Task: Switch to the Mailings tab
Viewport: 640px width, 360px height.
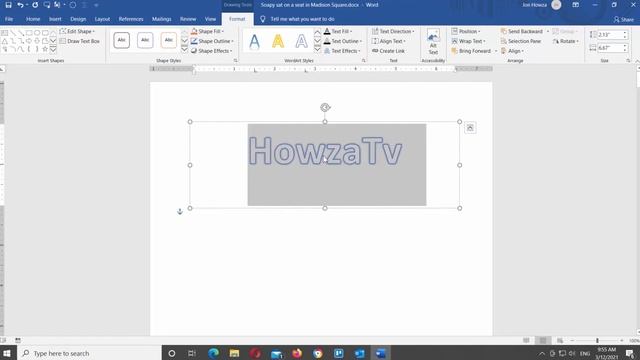Action: coord(162,19)
